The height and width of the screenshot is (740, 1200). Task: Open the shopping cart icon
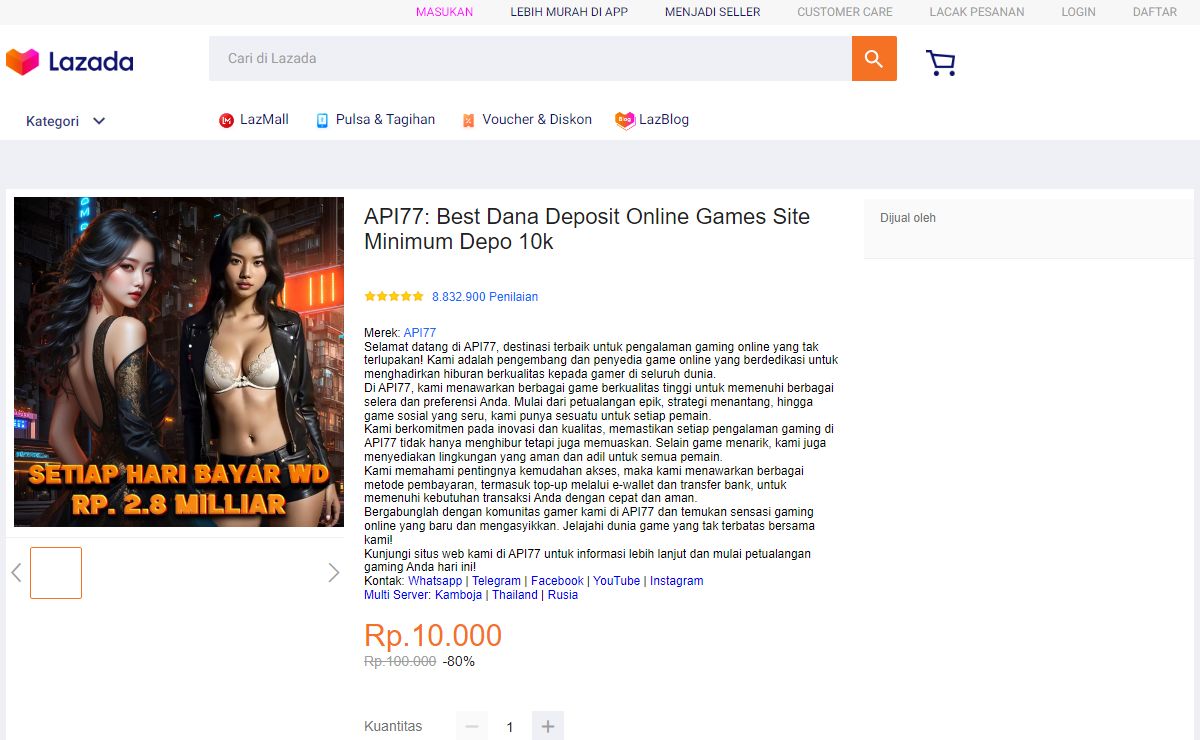(940, 63)
